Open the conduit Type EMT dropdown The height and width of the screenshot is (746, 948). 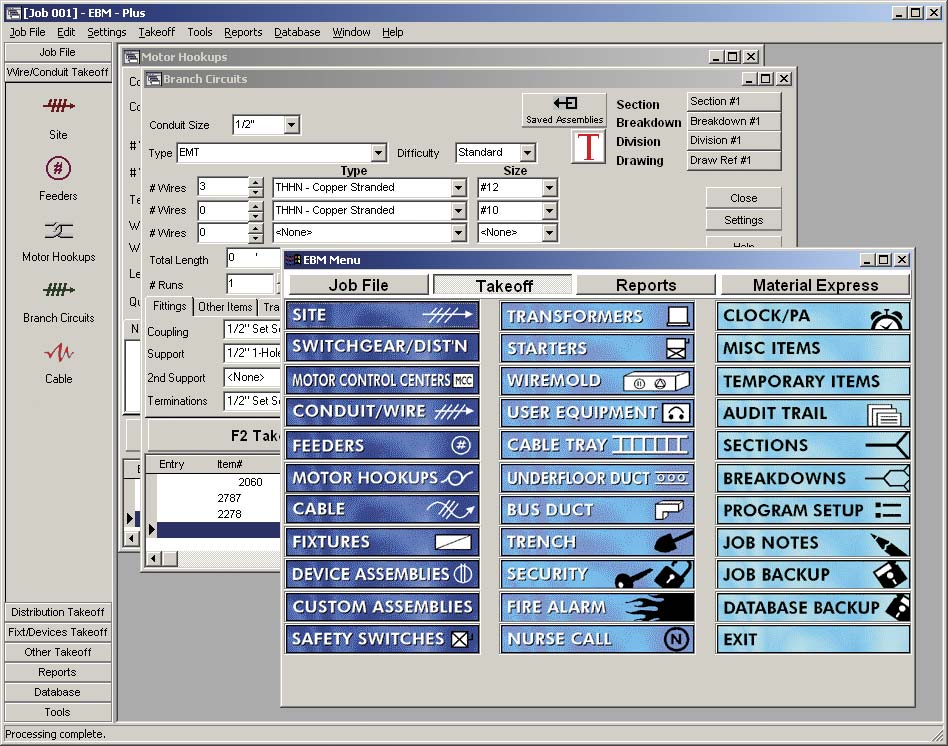378,153
